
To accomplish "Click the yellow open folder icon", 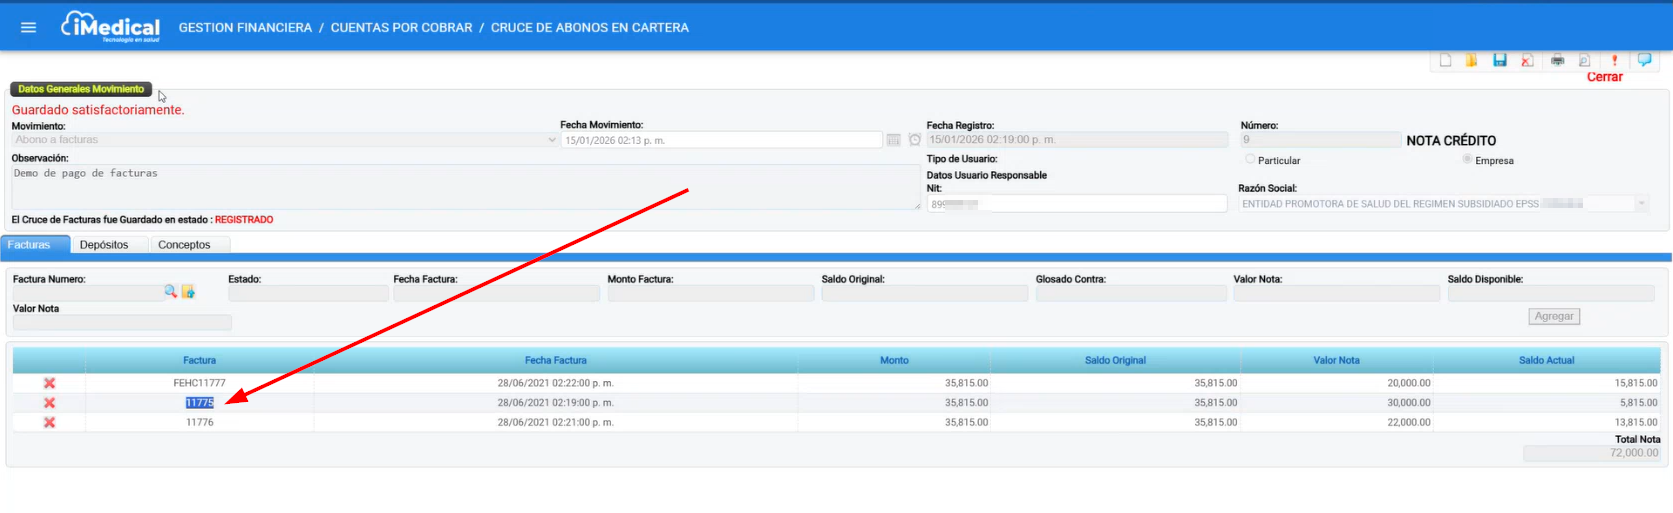I will tap(1471, 60).
